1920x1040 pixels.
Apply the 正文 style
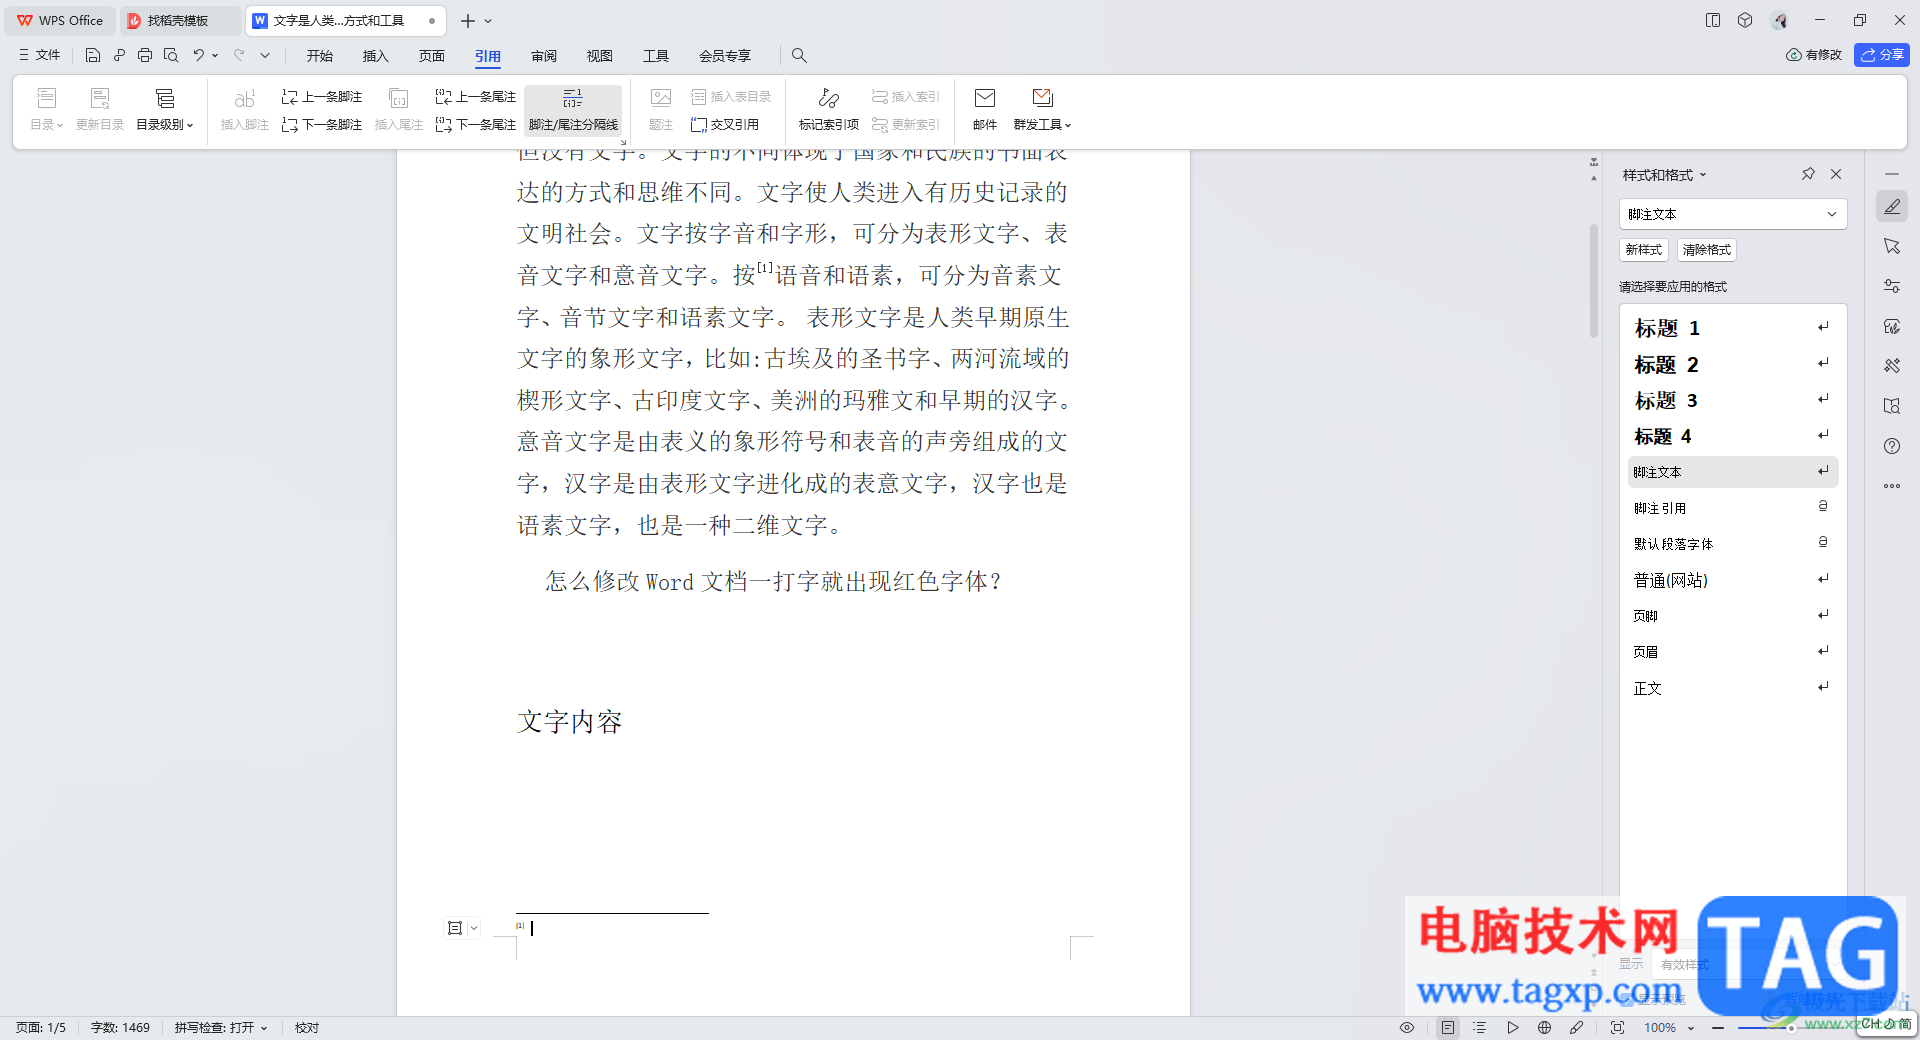tap(1732, 688)
